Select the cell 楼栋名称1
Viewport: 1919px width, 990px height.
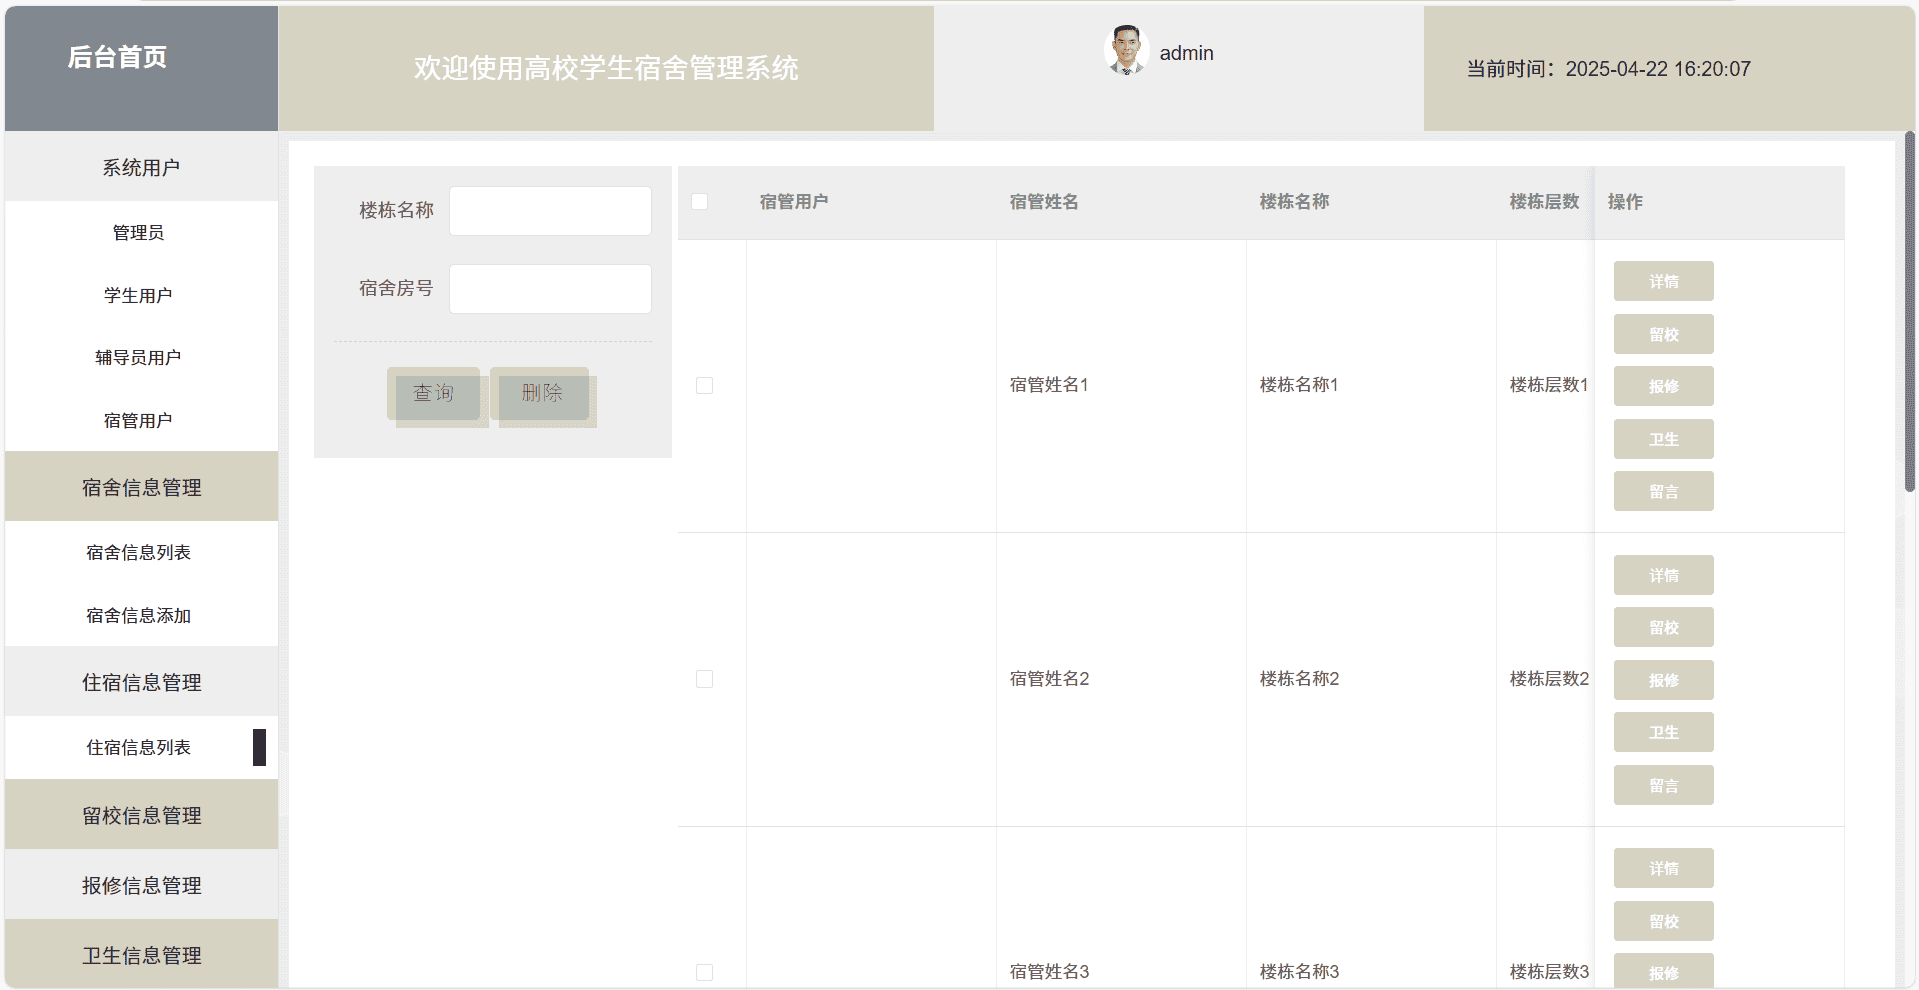(x=1299, y=385)
